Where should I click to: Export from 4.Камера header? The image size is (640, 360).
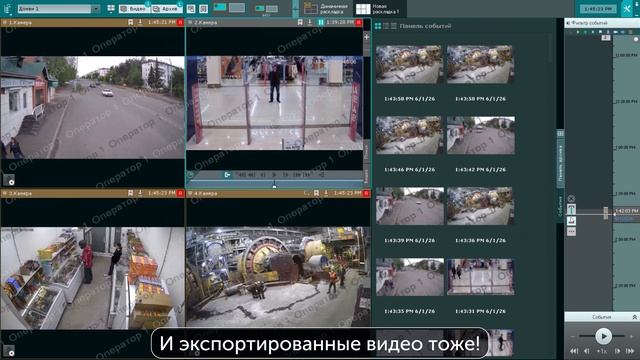tap(326, 193)
